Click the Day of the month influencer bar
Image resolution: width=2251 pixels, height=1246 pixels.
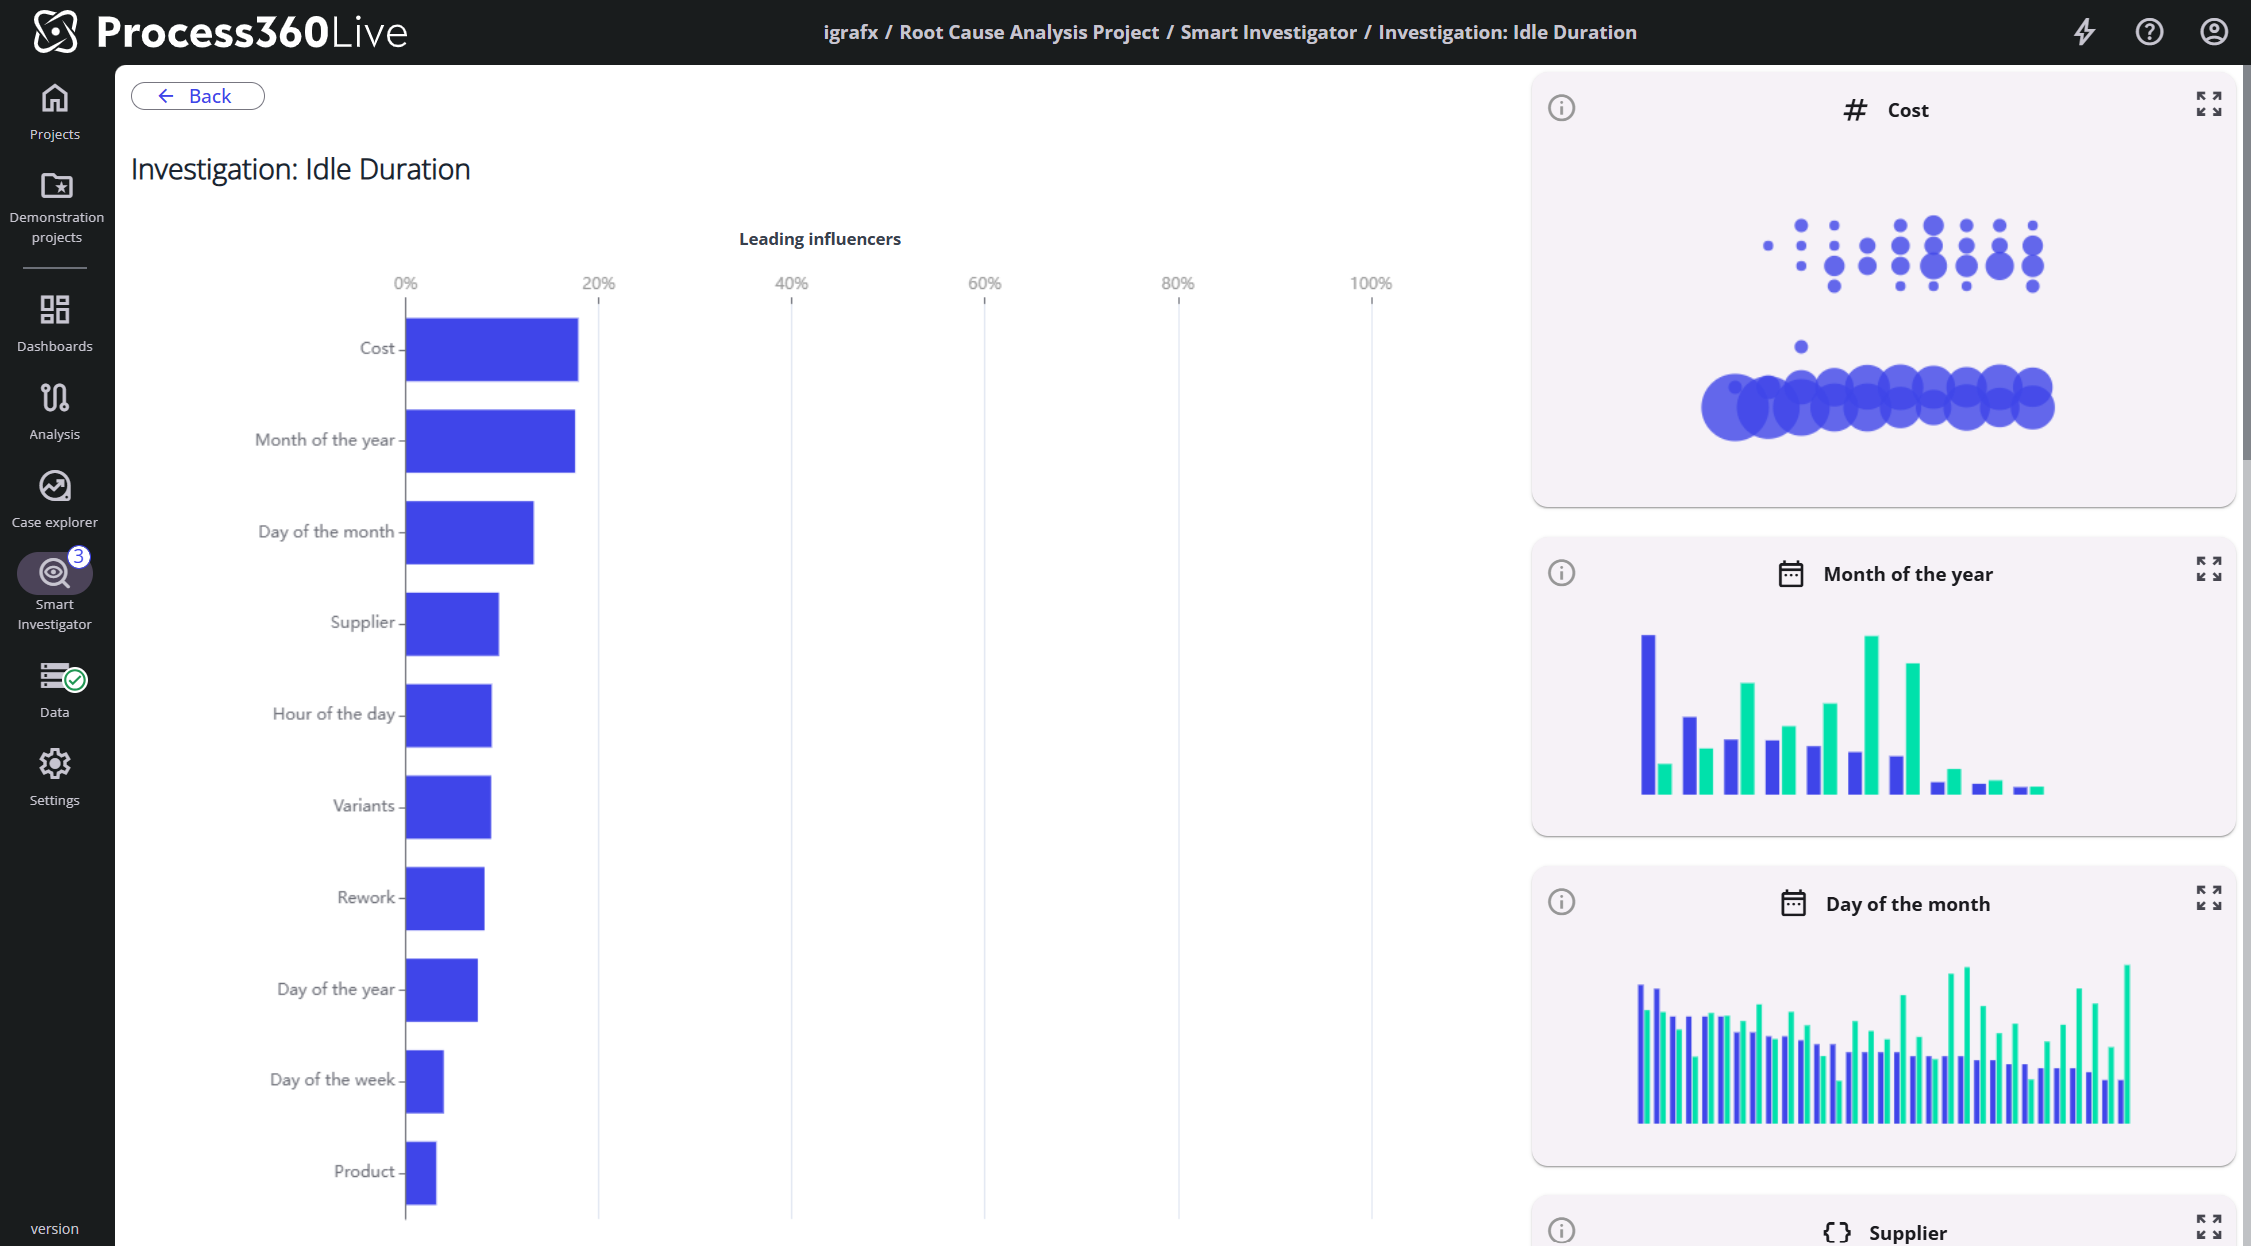pos(470,533)
